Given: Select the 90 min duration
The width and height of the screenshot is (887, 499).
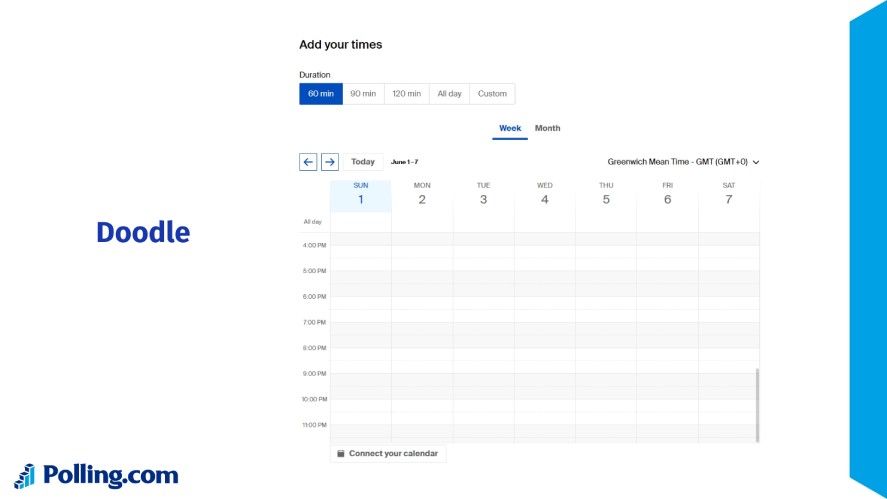Looking at the screenshot, I should tap(363, 94).
